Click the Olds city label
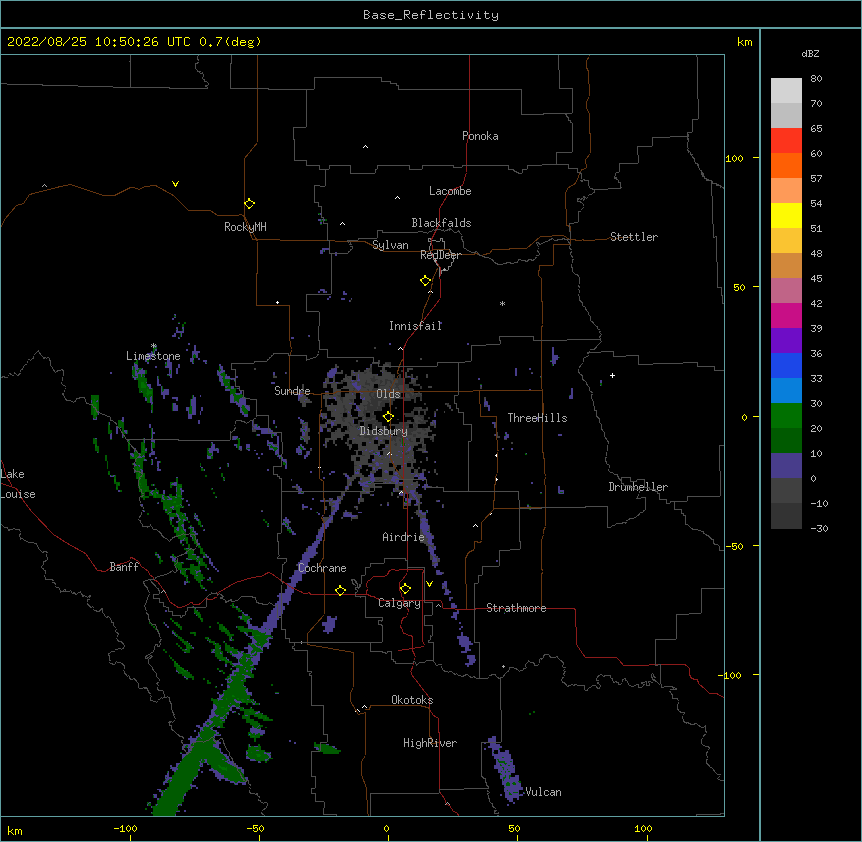862x842 pixels. click(388, 394)
